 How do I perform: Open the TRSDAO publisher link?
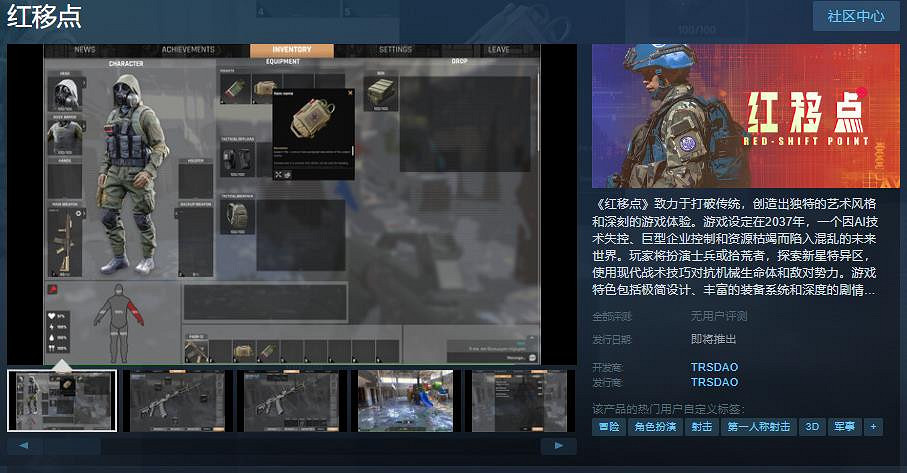pos(714,382)
